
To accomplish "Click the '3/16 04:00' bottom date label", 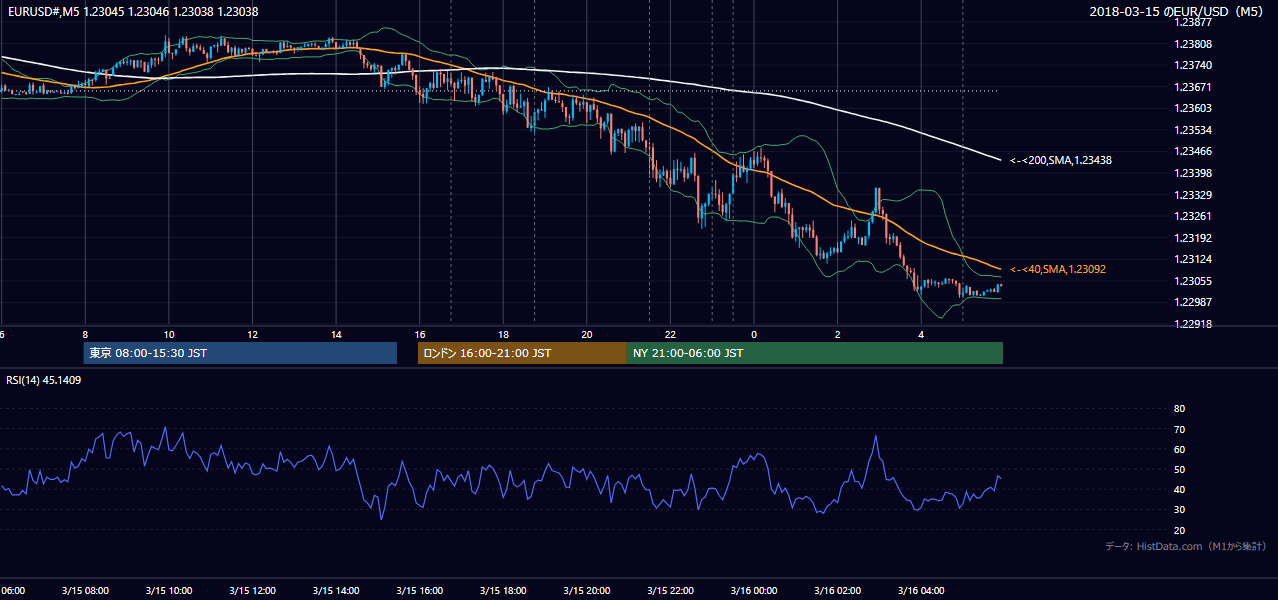I will (920, 590).
